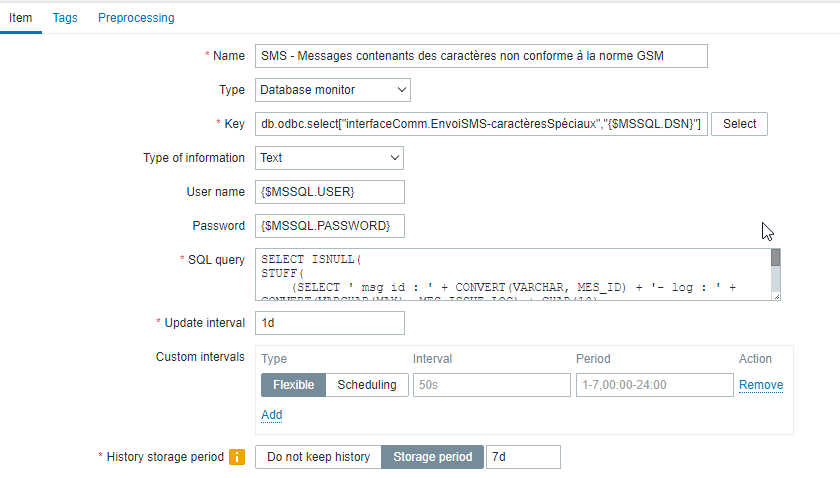Expand Type of information dropdown

pos(329,158)
